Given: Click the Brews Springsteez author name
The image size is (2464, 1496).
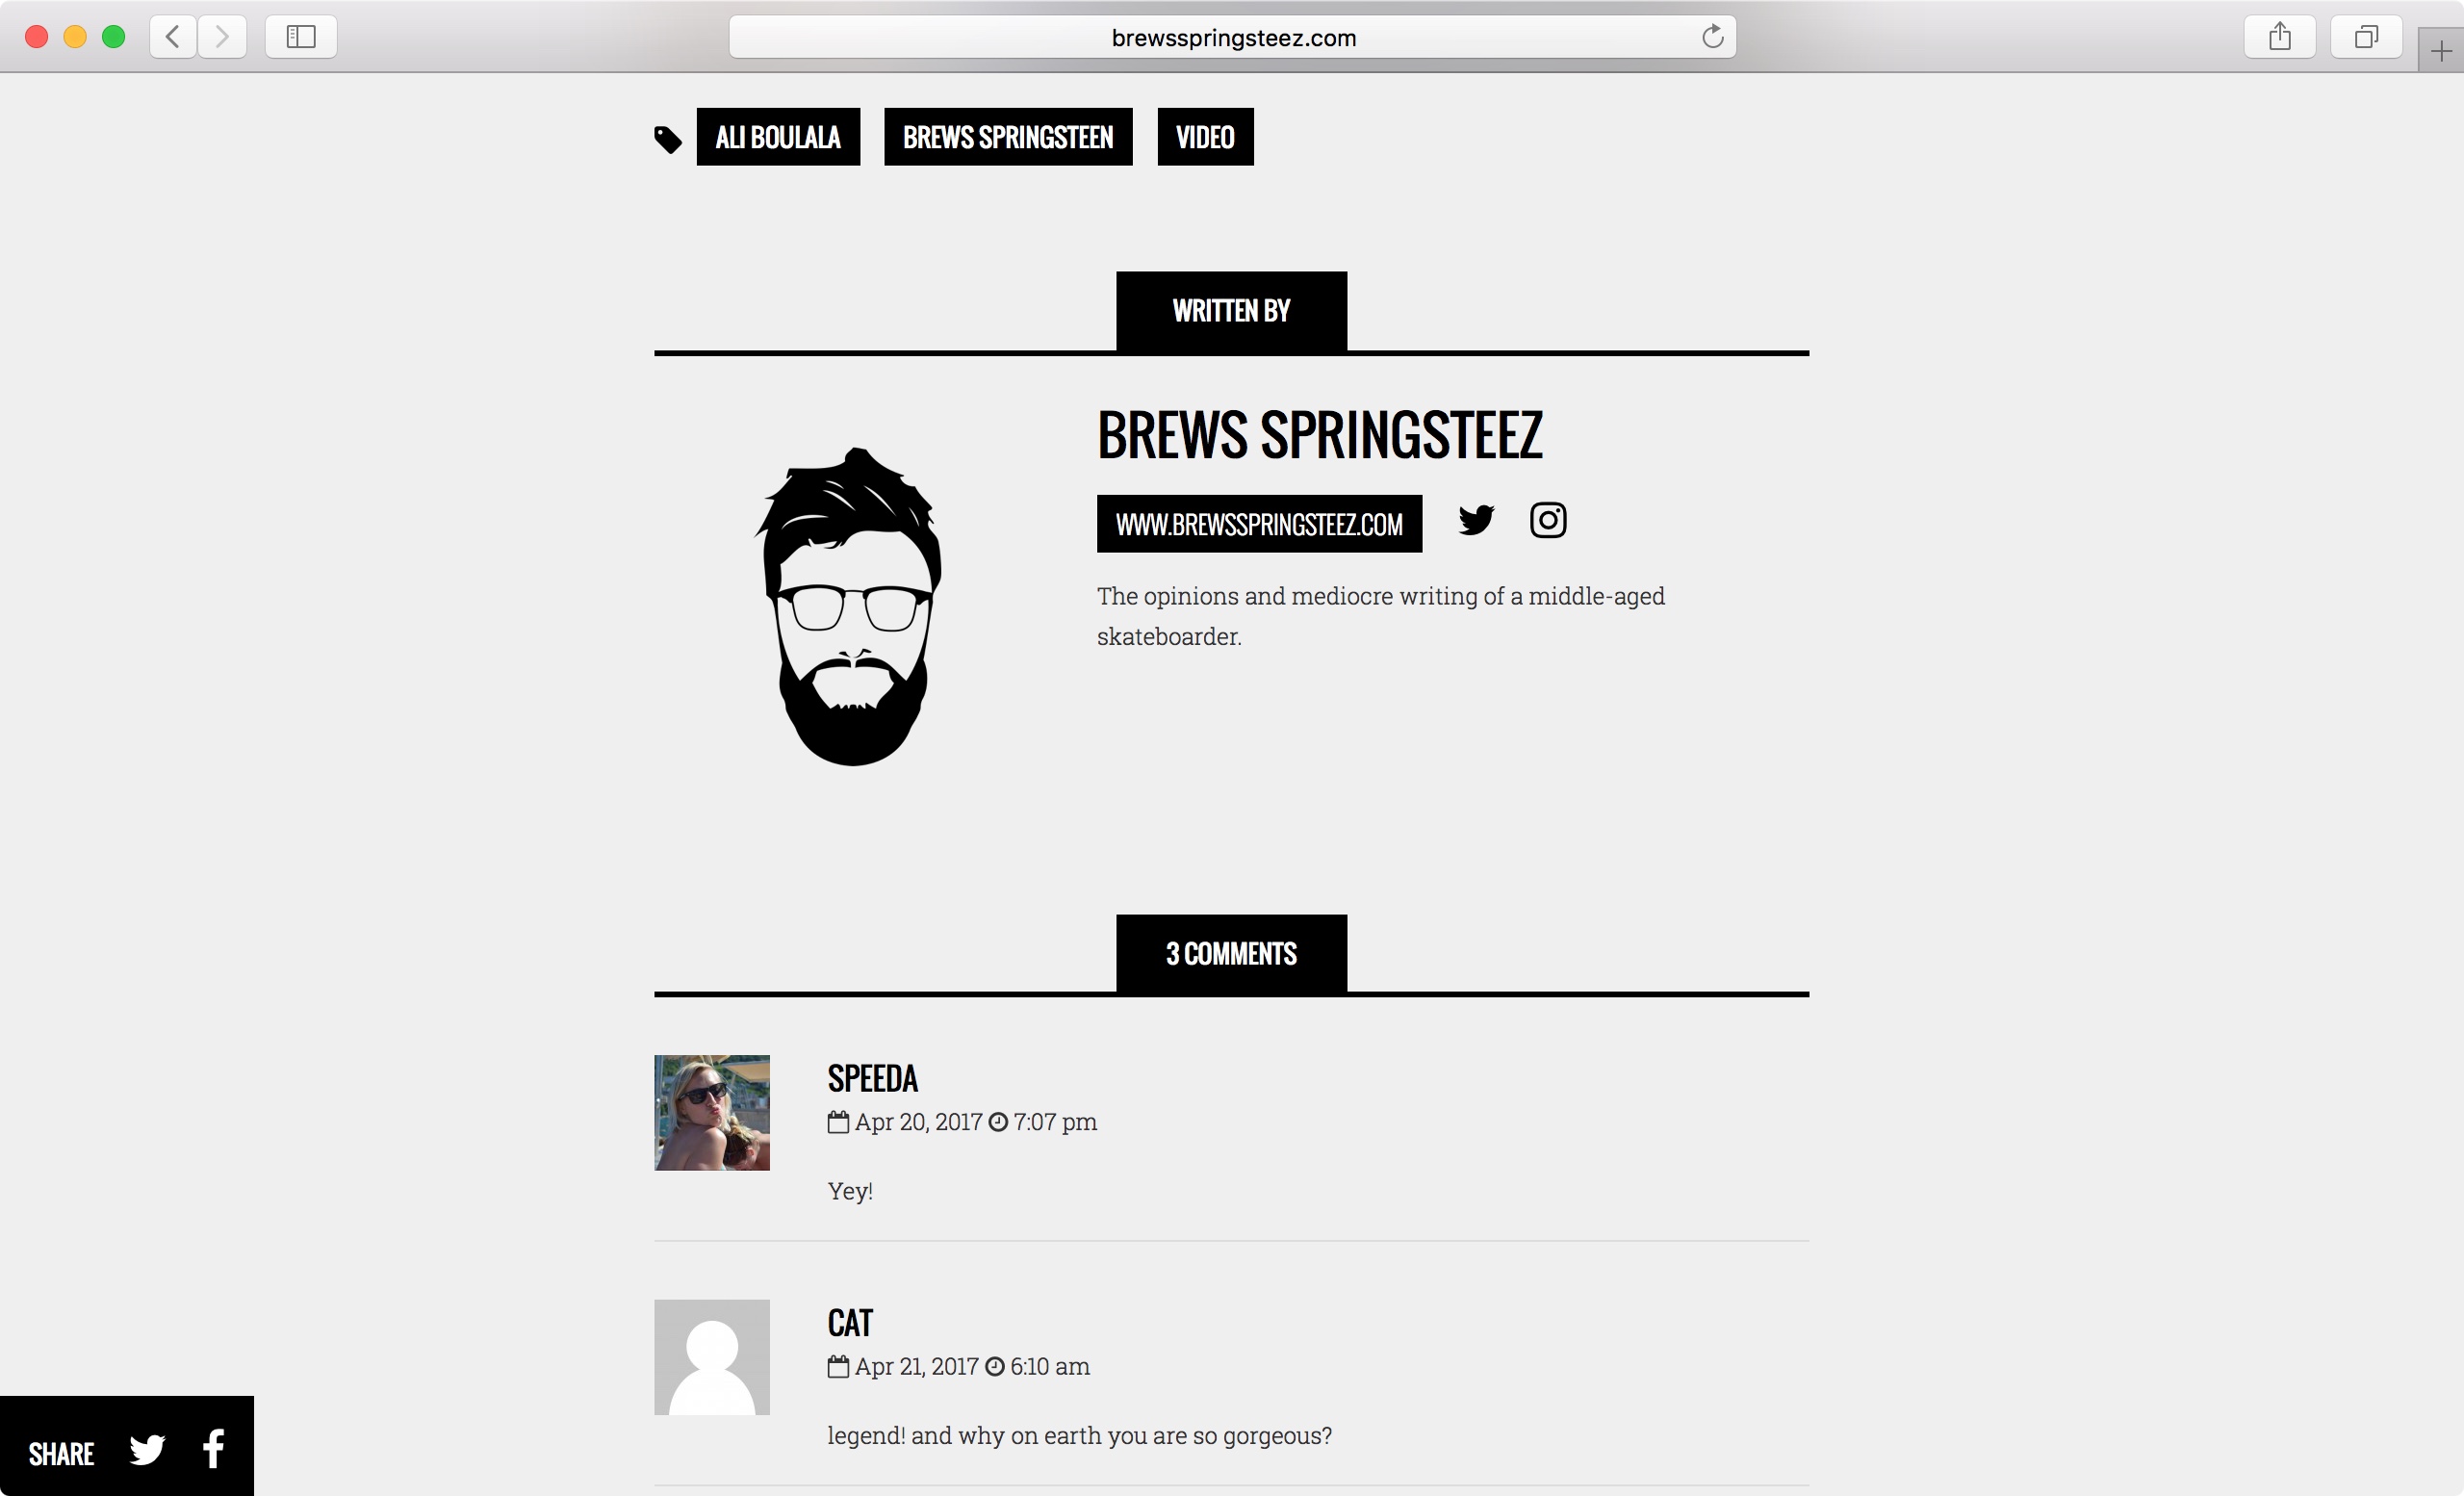Looking at the screenshot, I should (1320, 435).
